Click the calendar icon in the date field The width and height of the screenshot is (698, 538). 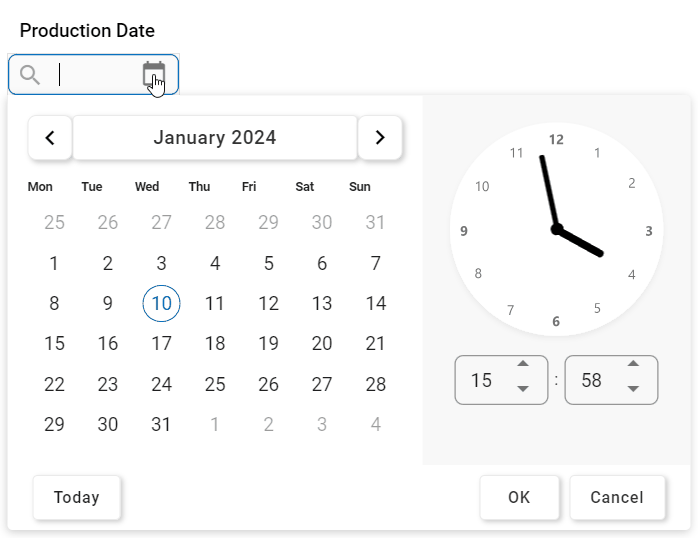[x=153, y=73]
